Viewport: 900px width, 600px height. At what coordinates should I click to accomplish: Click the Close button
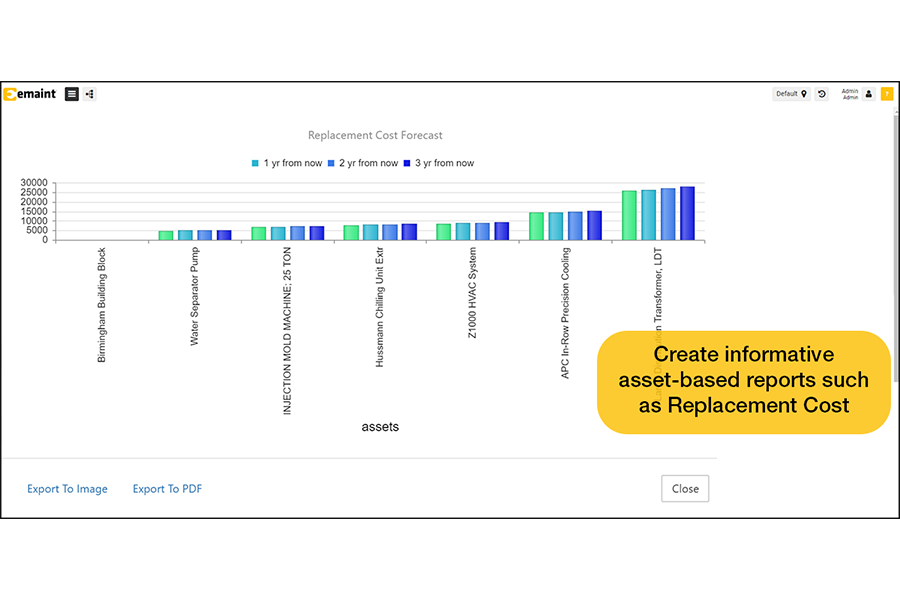click(x=685, y=489)
